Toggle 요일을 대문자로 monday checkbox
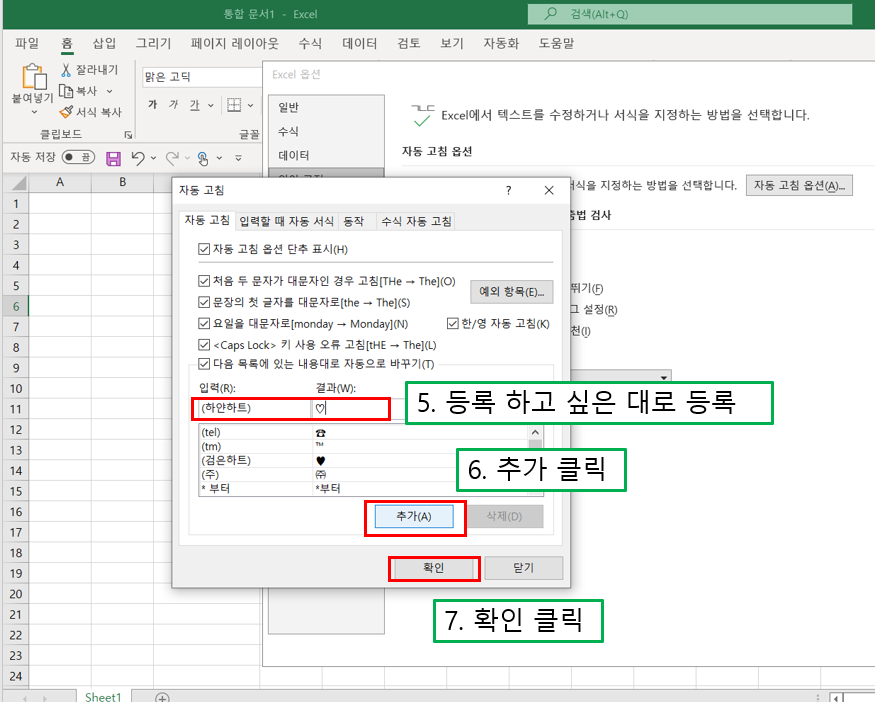This screenshot has width=875, height=702. pyautogui.click(x=204, y=323)
